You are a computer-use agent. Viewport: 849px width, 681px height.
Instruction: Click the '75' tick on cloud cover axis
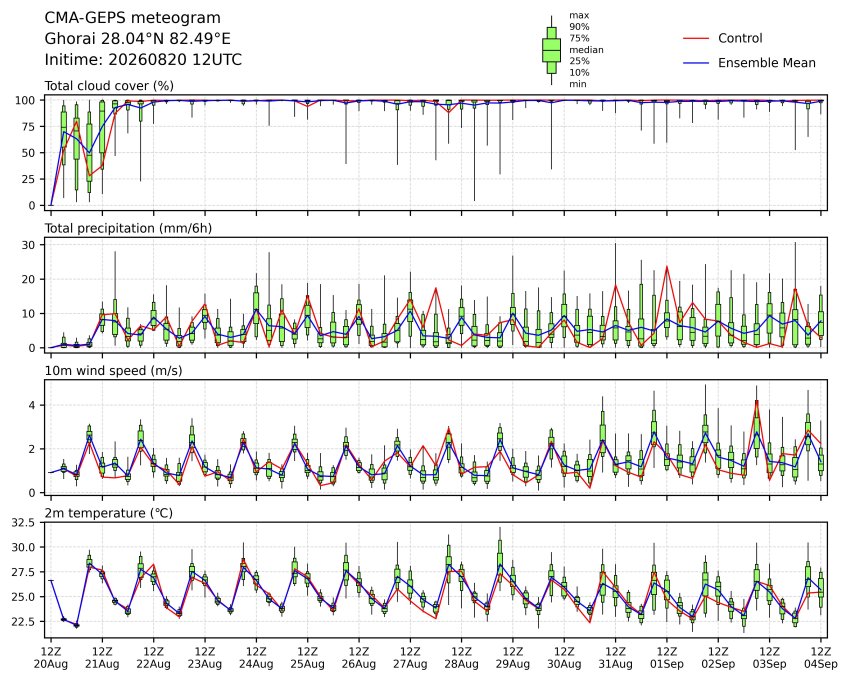tap(29, 127)
